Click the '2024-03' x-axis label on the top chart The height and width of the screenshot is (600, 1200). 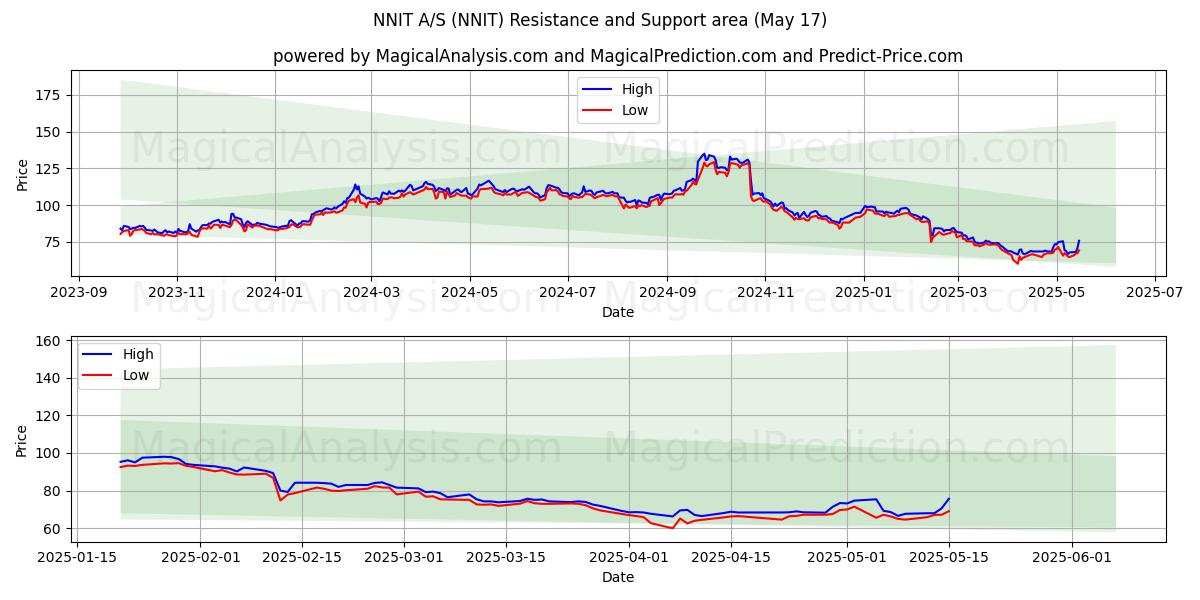(371, 293)
